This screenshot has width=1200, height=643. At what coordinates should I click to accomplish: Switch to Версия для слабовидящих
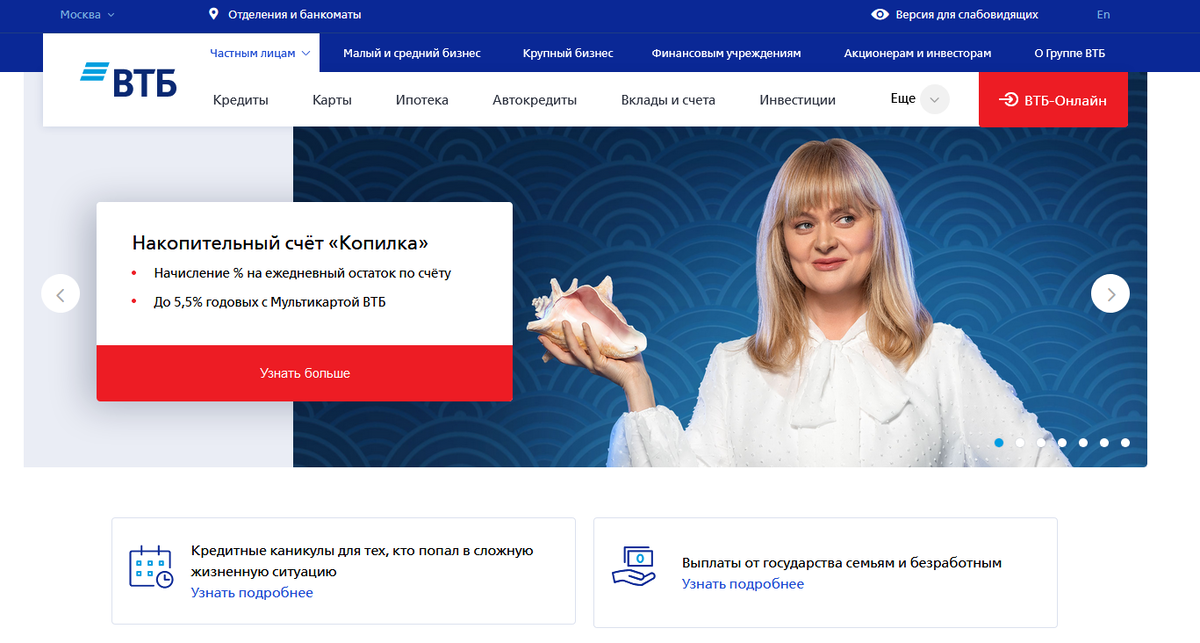968,15
